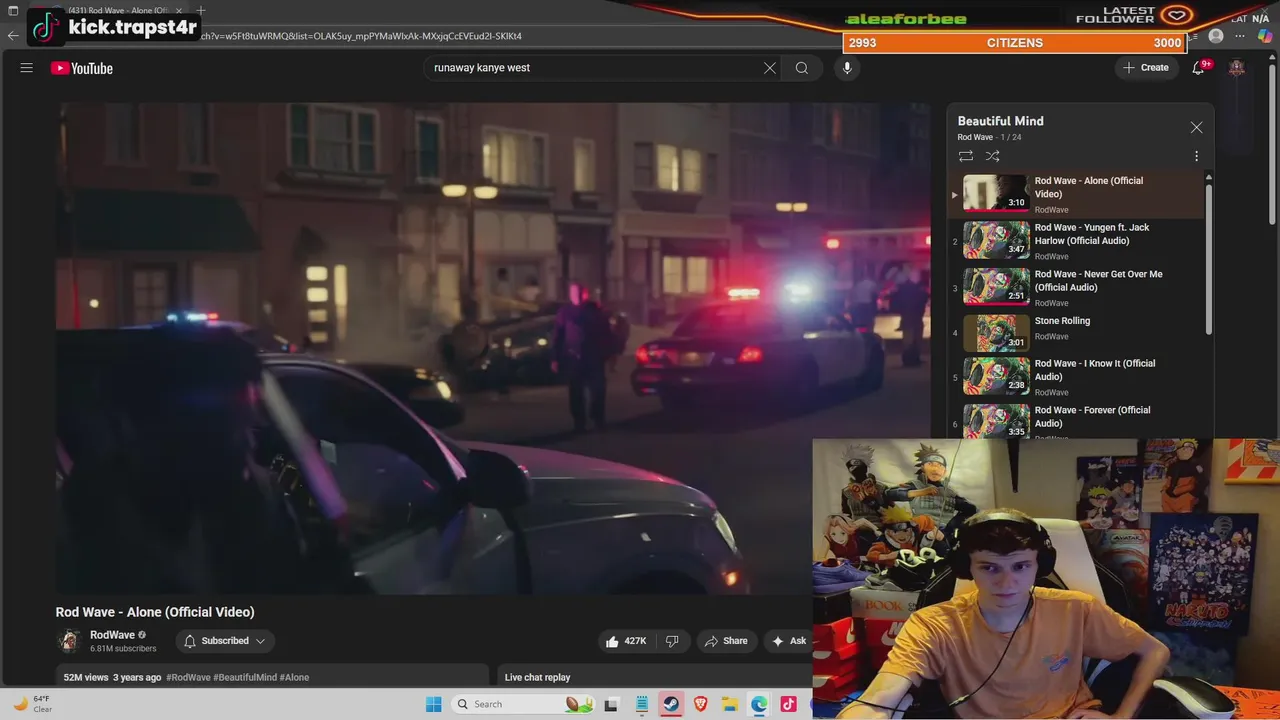Open the account avatar menu in YouTube

1237,68
